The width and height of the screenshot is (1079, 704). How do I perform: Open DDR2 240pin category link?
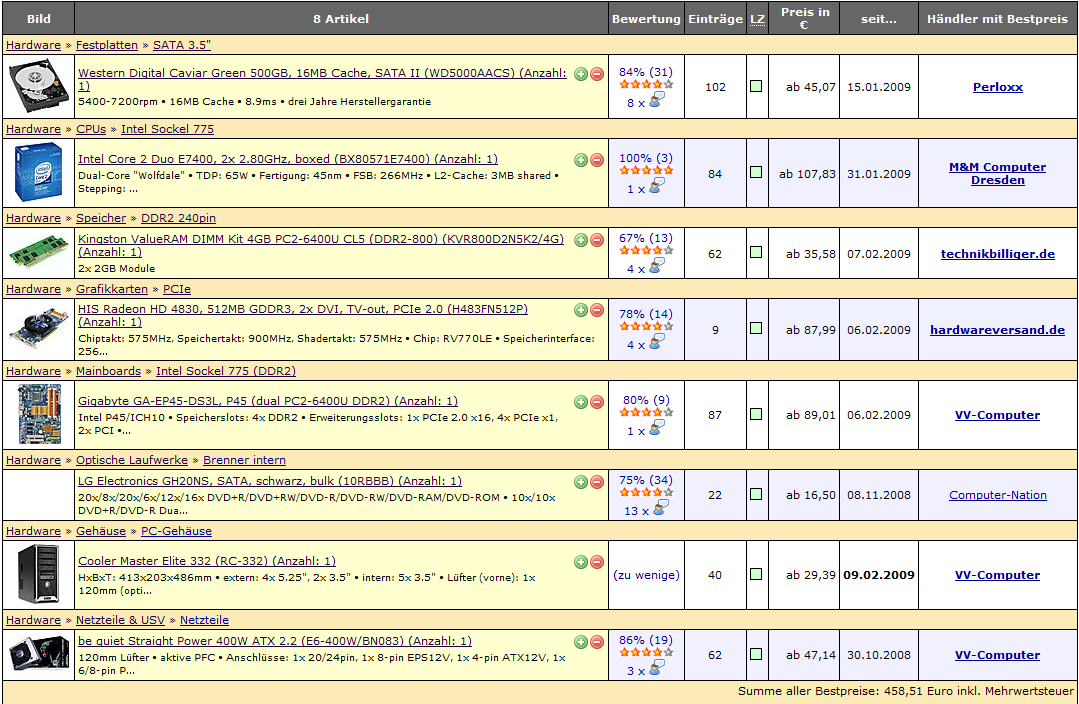tap(178, 218)
